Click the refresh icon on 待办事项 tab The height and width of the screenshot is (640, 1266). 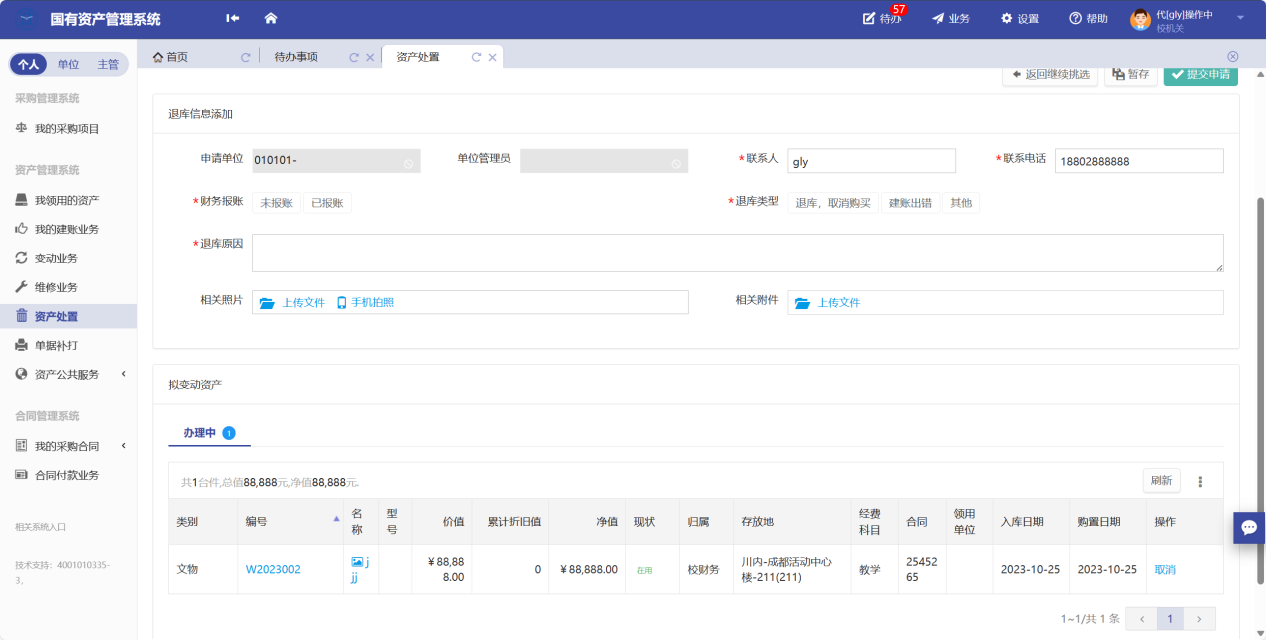point(354,57)
